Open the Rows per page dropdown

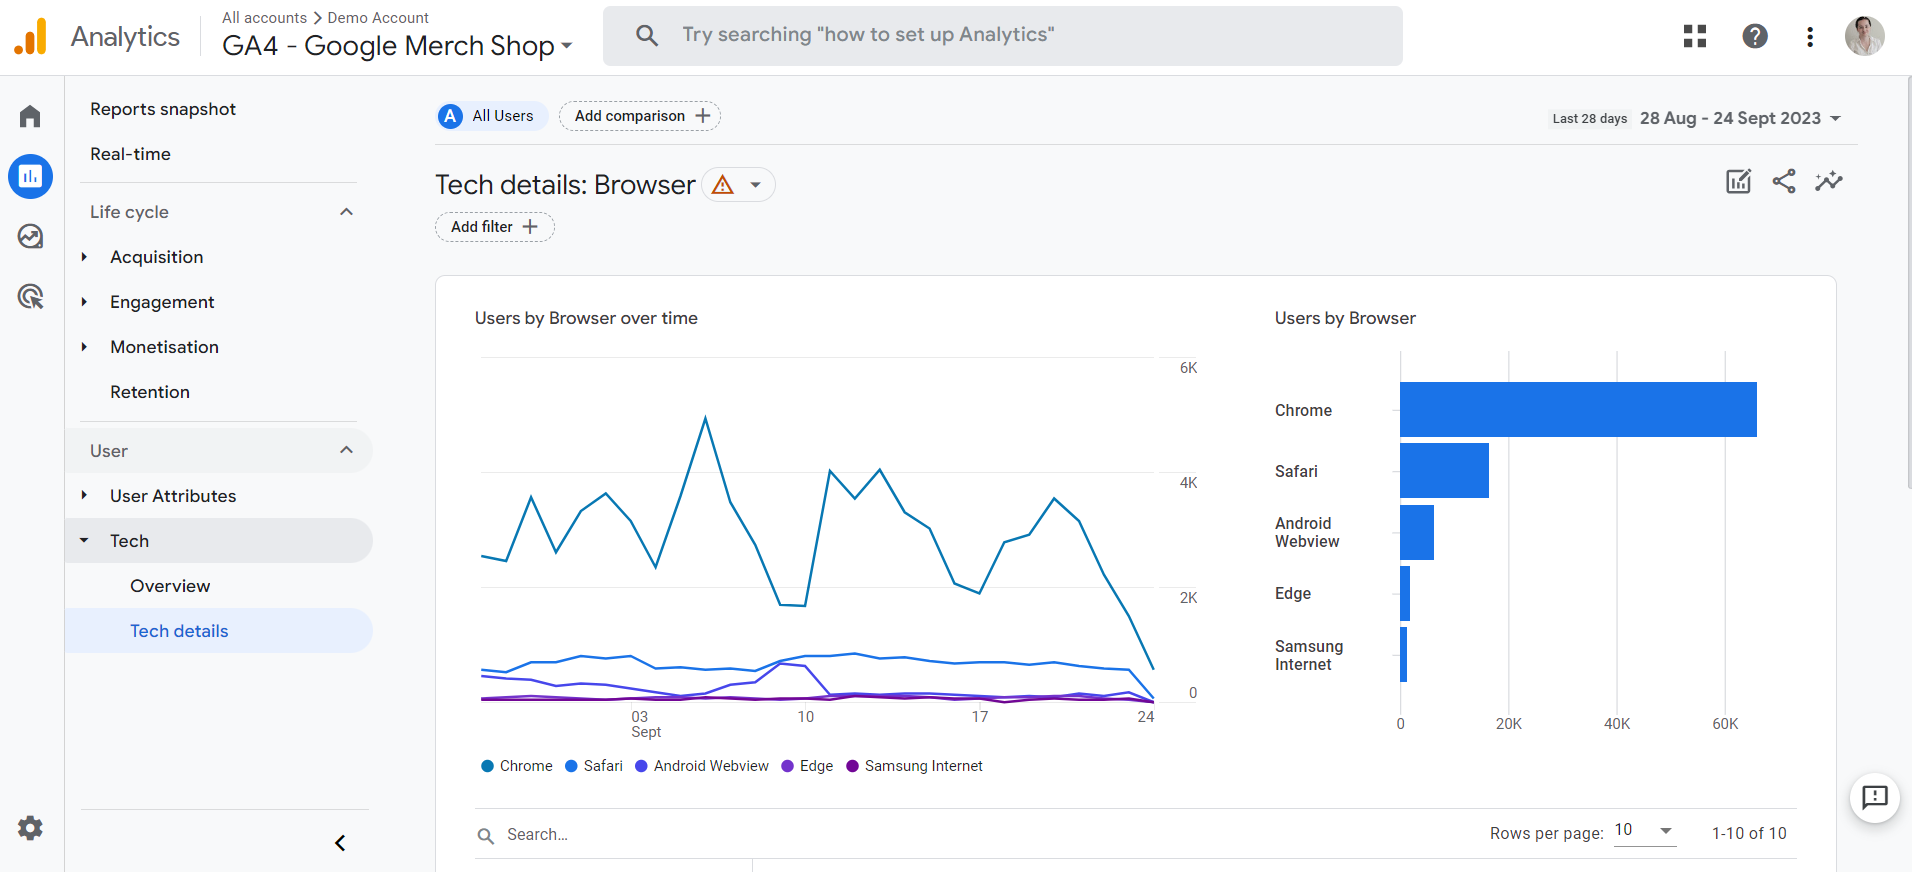pos(1644,830)
